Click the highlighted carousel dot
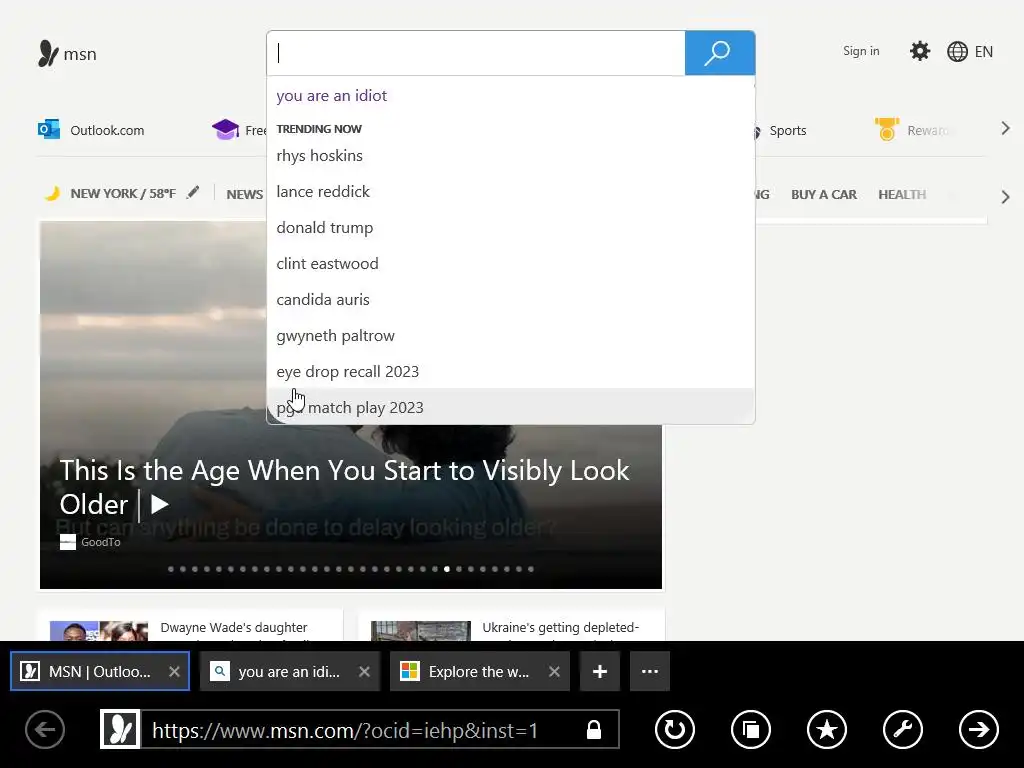The width and height of the screenshot is (1024, 768). (x=447, y=569)
